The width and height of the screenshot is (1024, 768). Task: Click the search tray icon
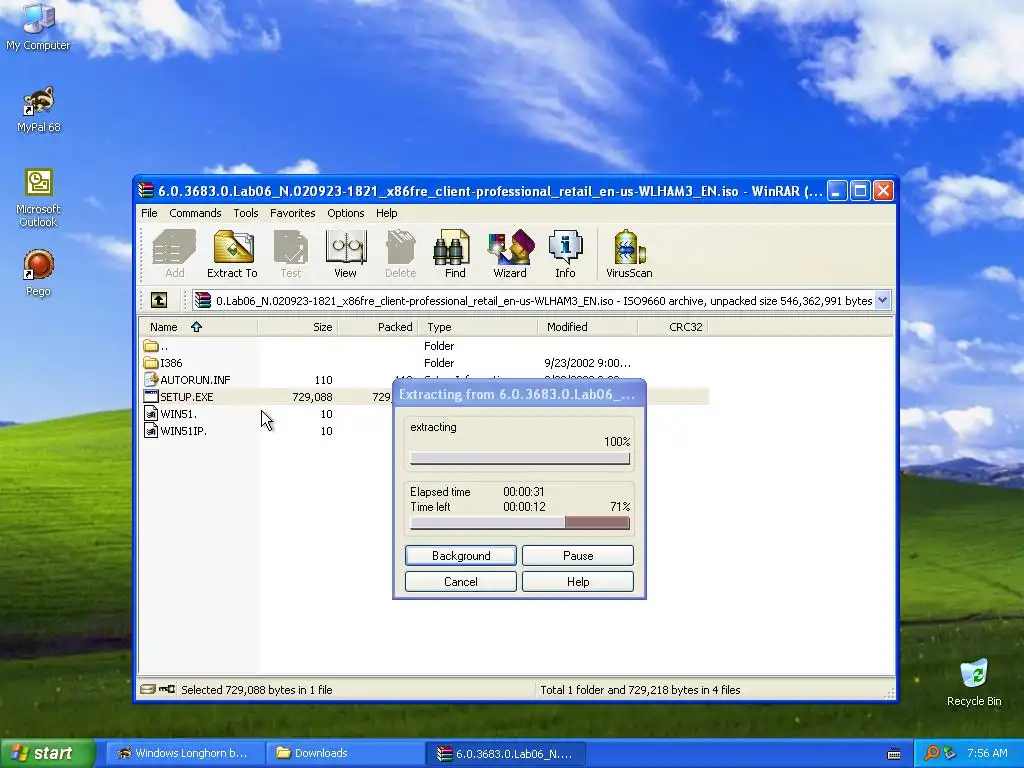point(932,753)
